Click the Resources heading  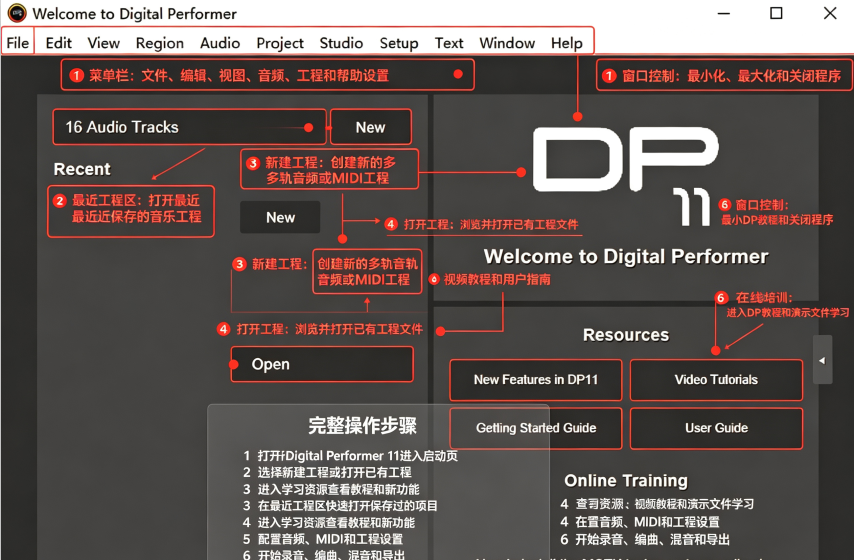point(626,334)
